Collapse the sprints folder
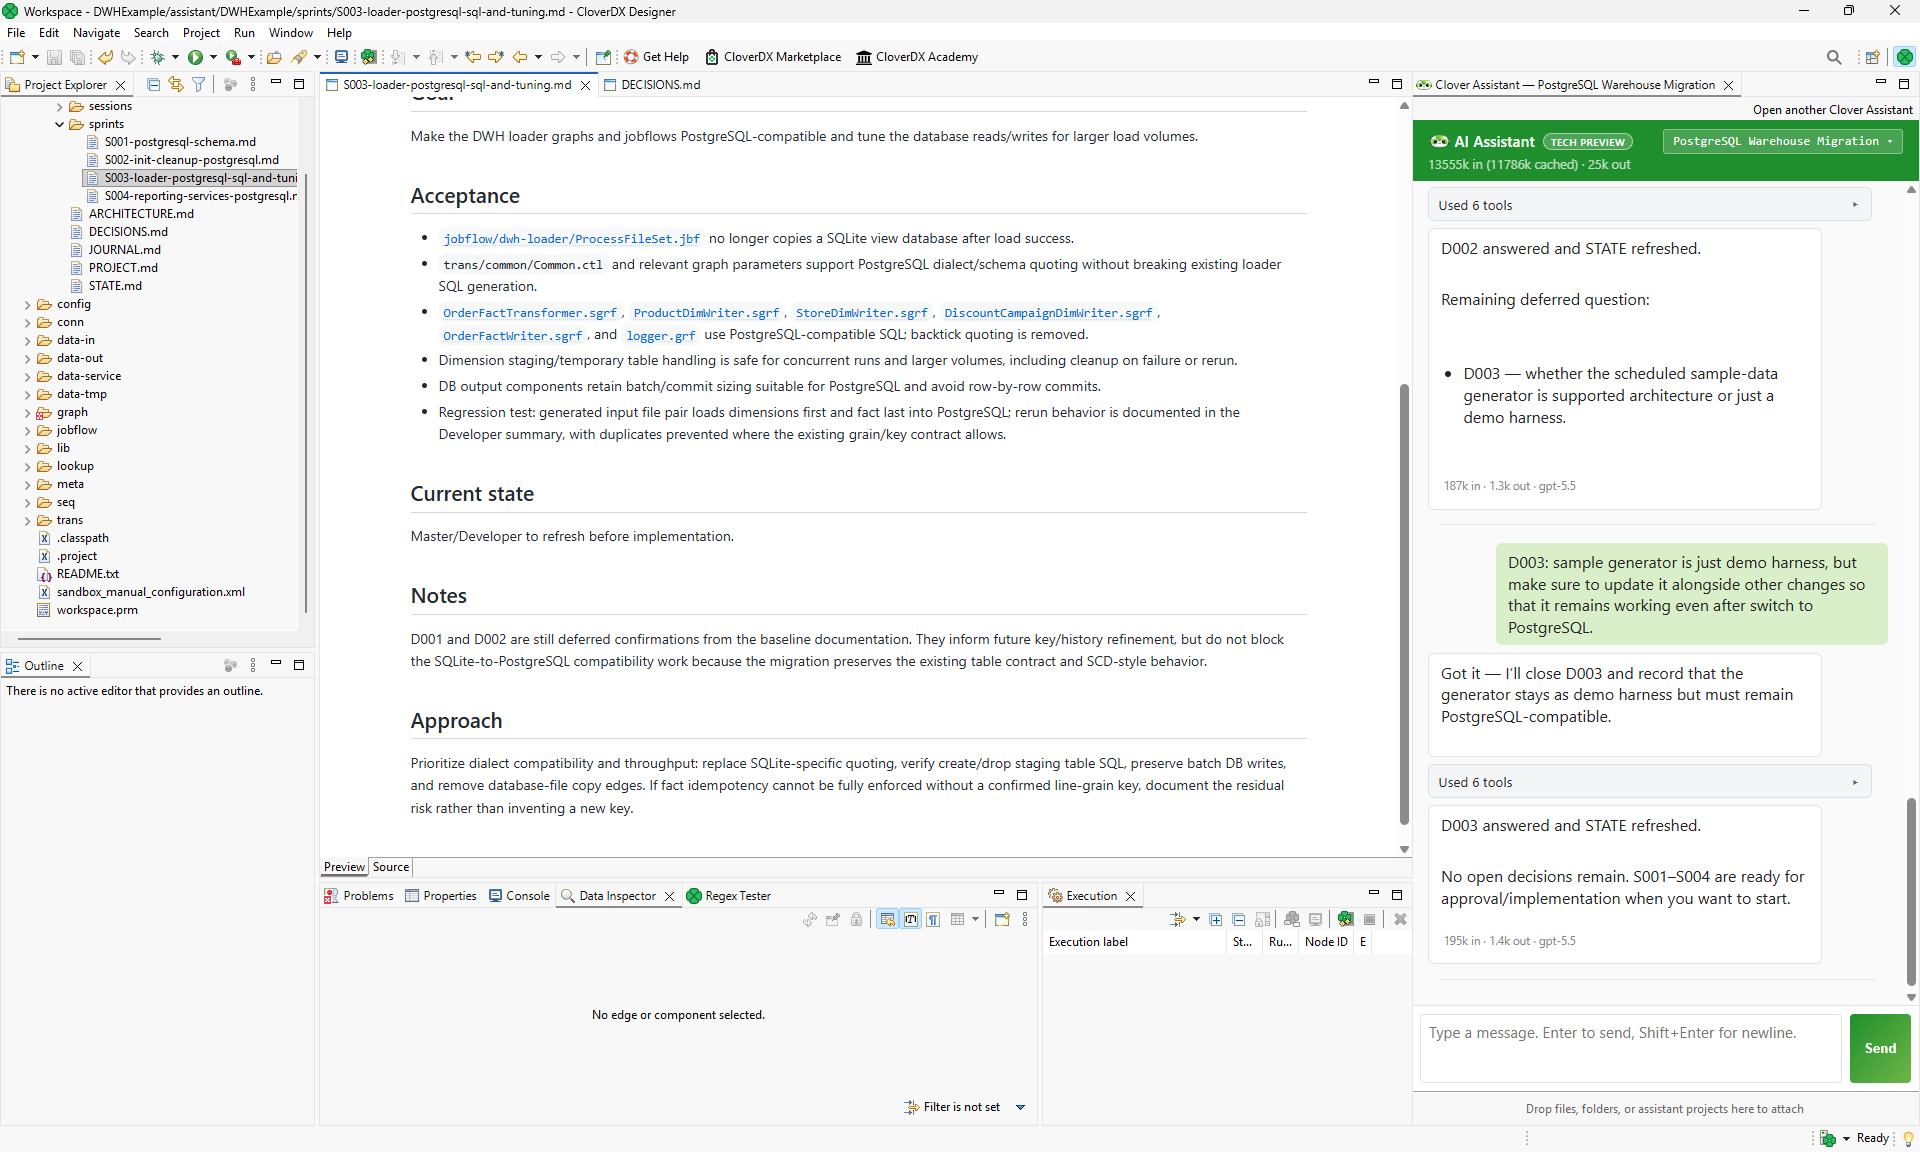 point(60,125)
